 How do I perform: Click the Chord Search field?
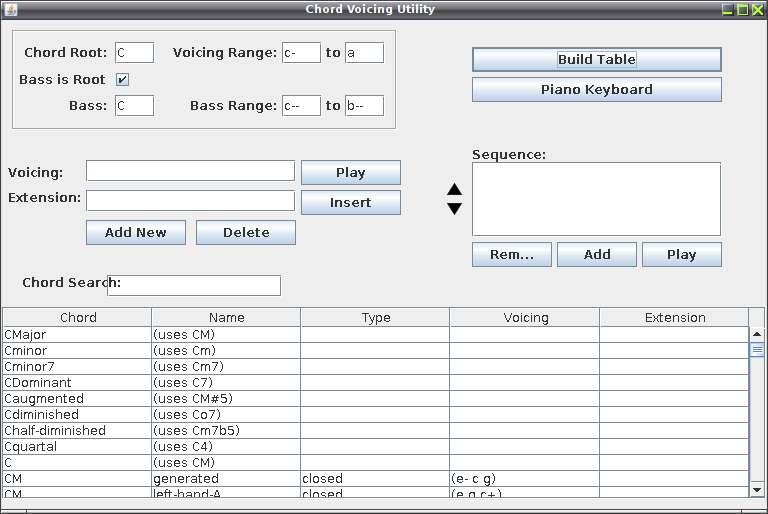pyautogui.click(x=194, y=285)
